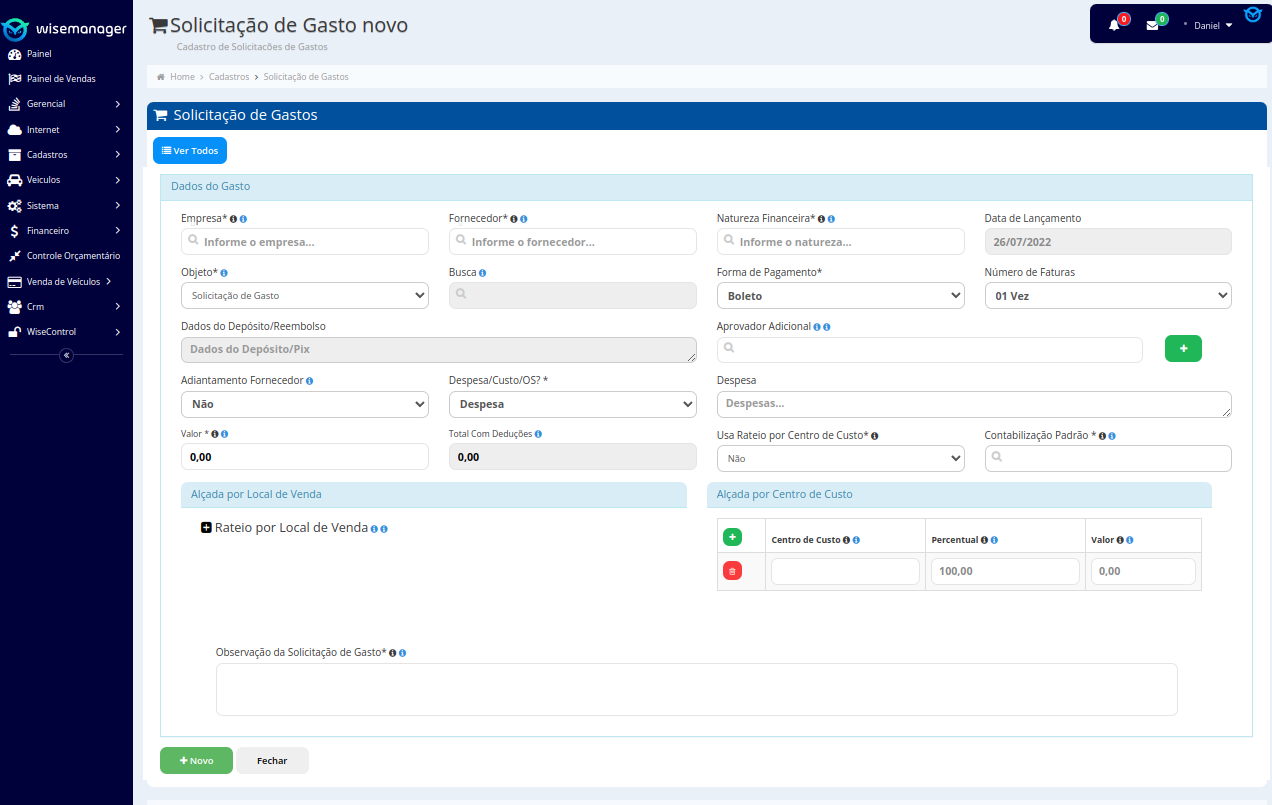Click the red delete cost center row icon
The image size is (1272, 805).
732,571
